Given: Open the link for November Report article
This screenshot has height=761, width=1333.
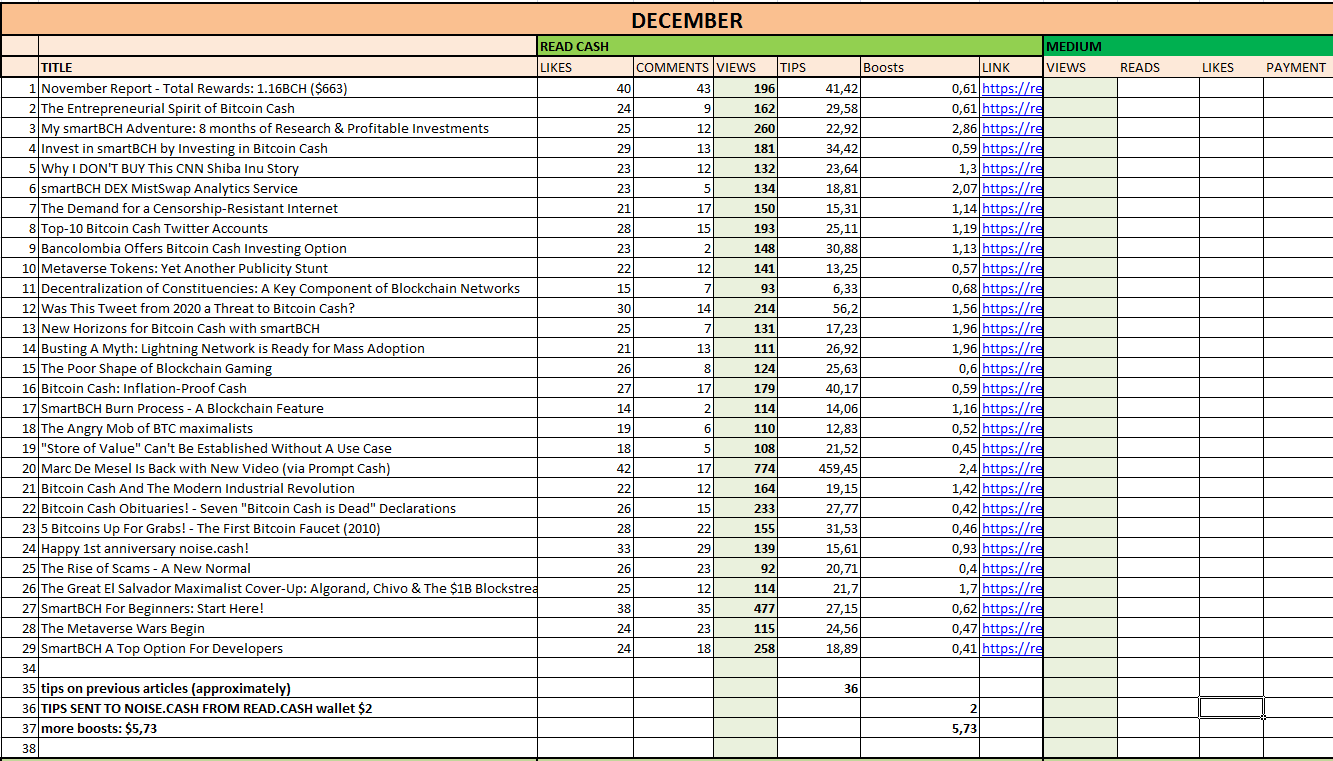Looking at the screenshot, I should click(x=1012, y=88).
